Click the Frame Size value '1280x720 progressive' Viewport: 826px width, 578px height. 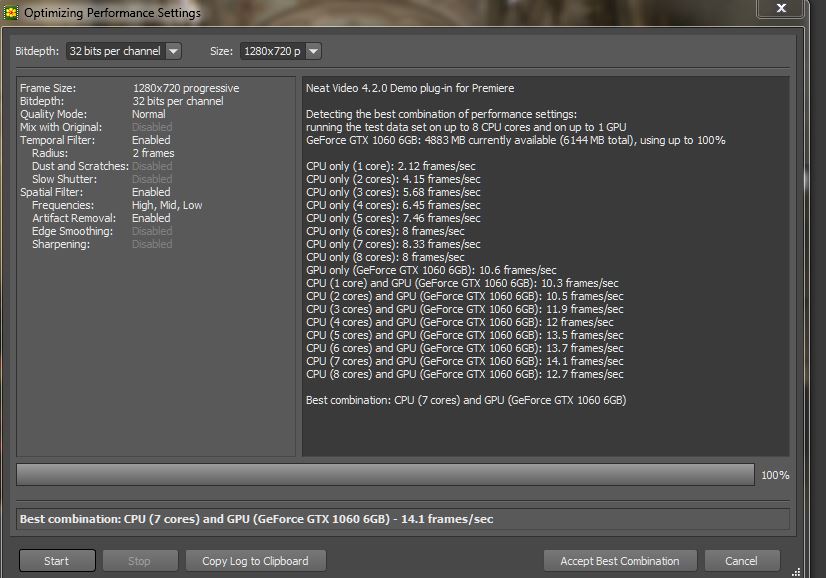point(185,88)
